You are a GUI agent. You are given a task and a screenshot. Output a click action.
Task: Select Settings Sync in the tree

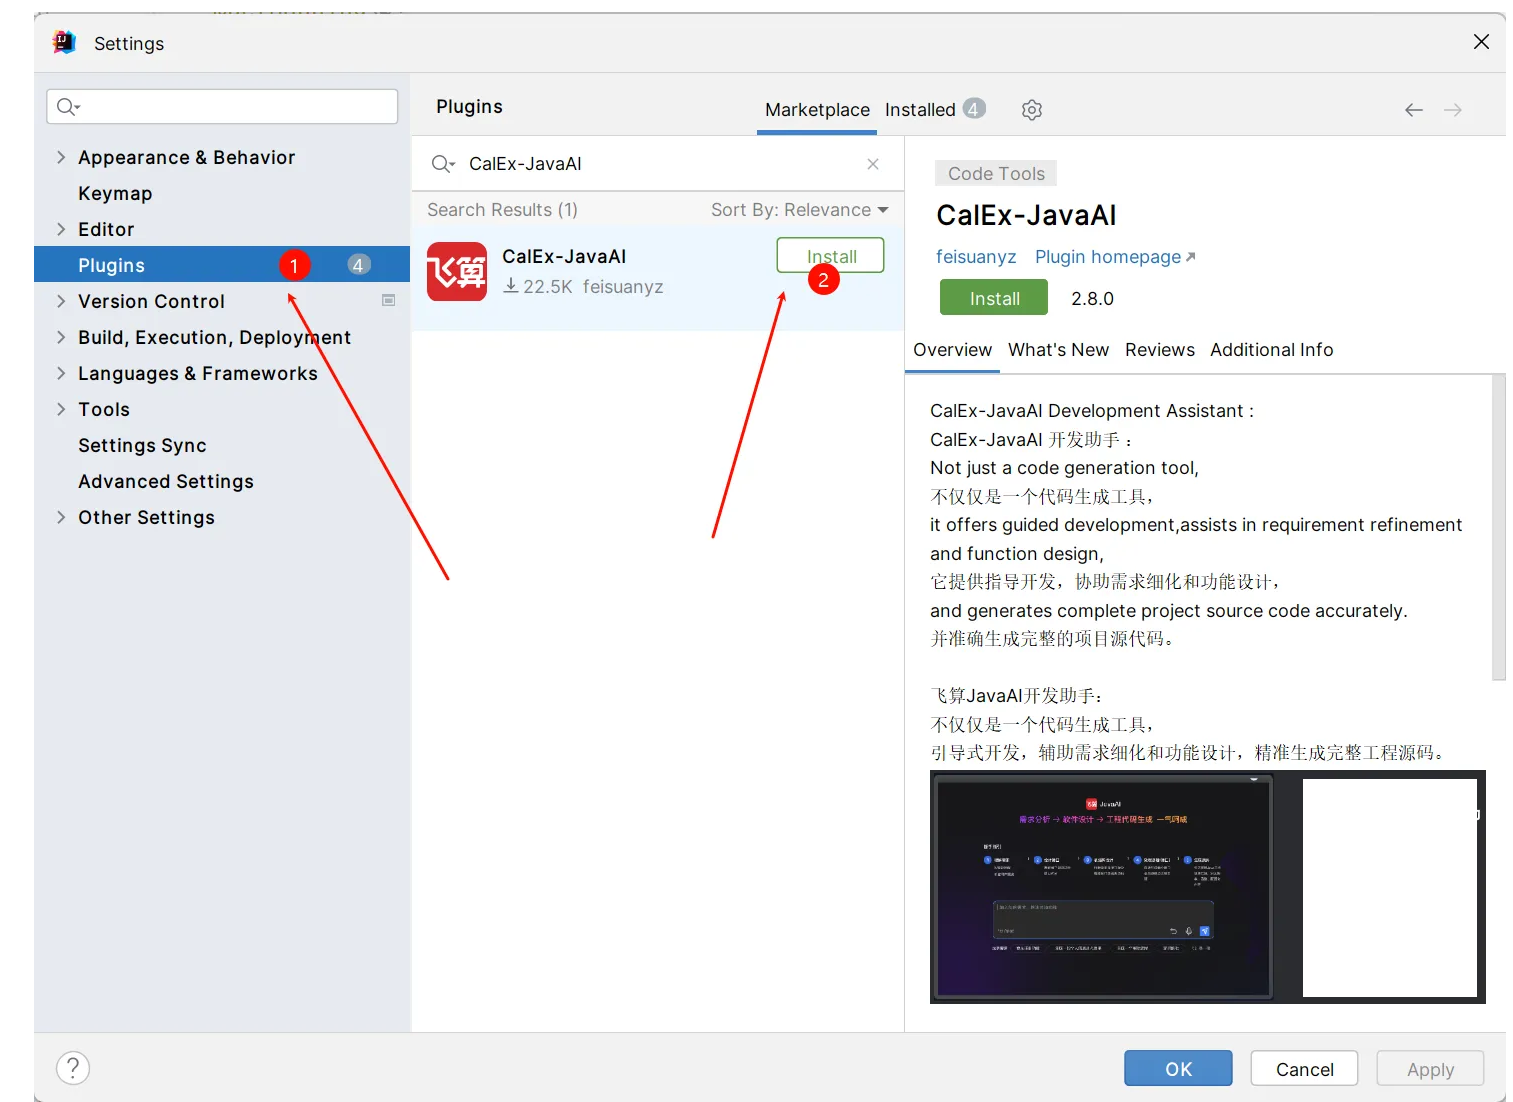pos(142,445)
